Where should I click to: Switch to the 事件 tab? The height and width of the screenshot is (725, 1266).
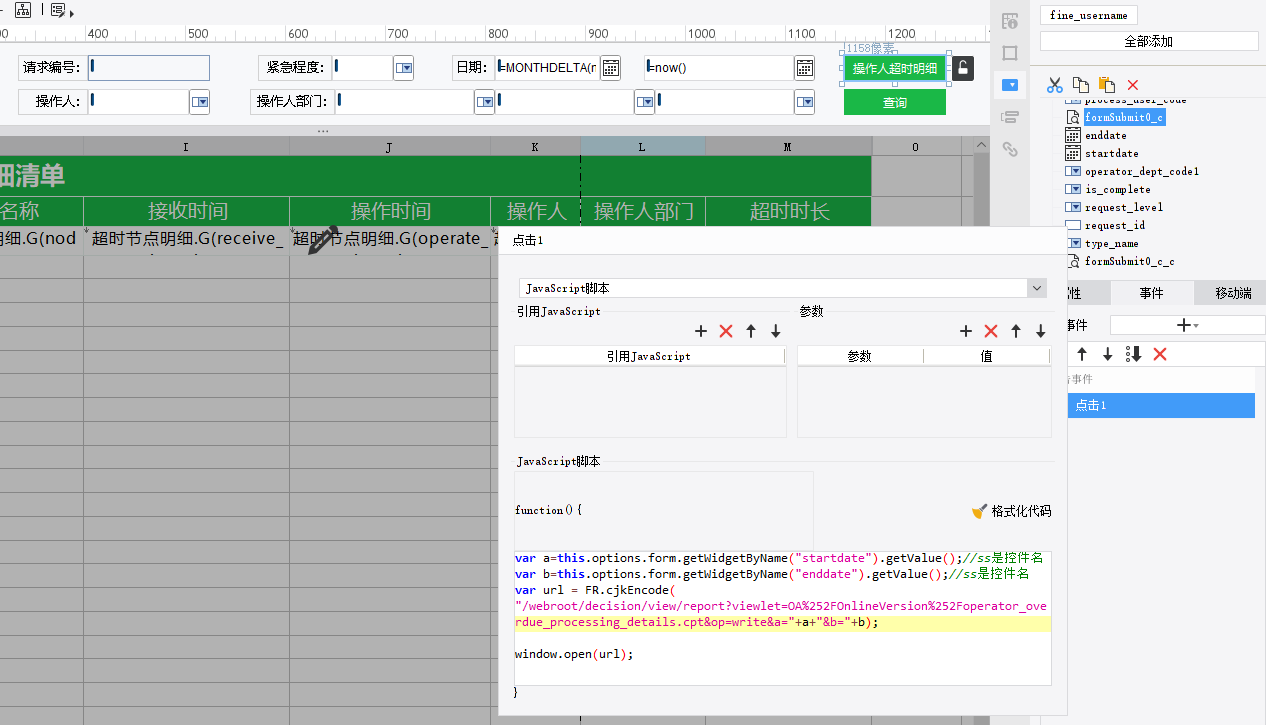point(1151,293)
